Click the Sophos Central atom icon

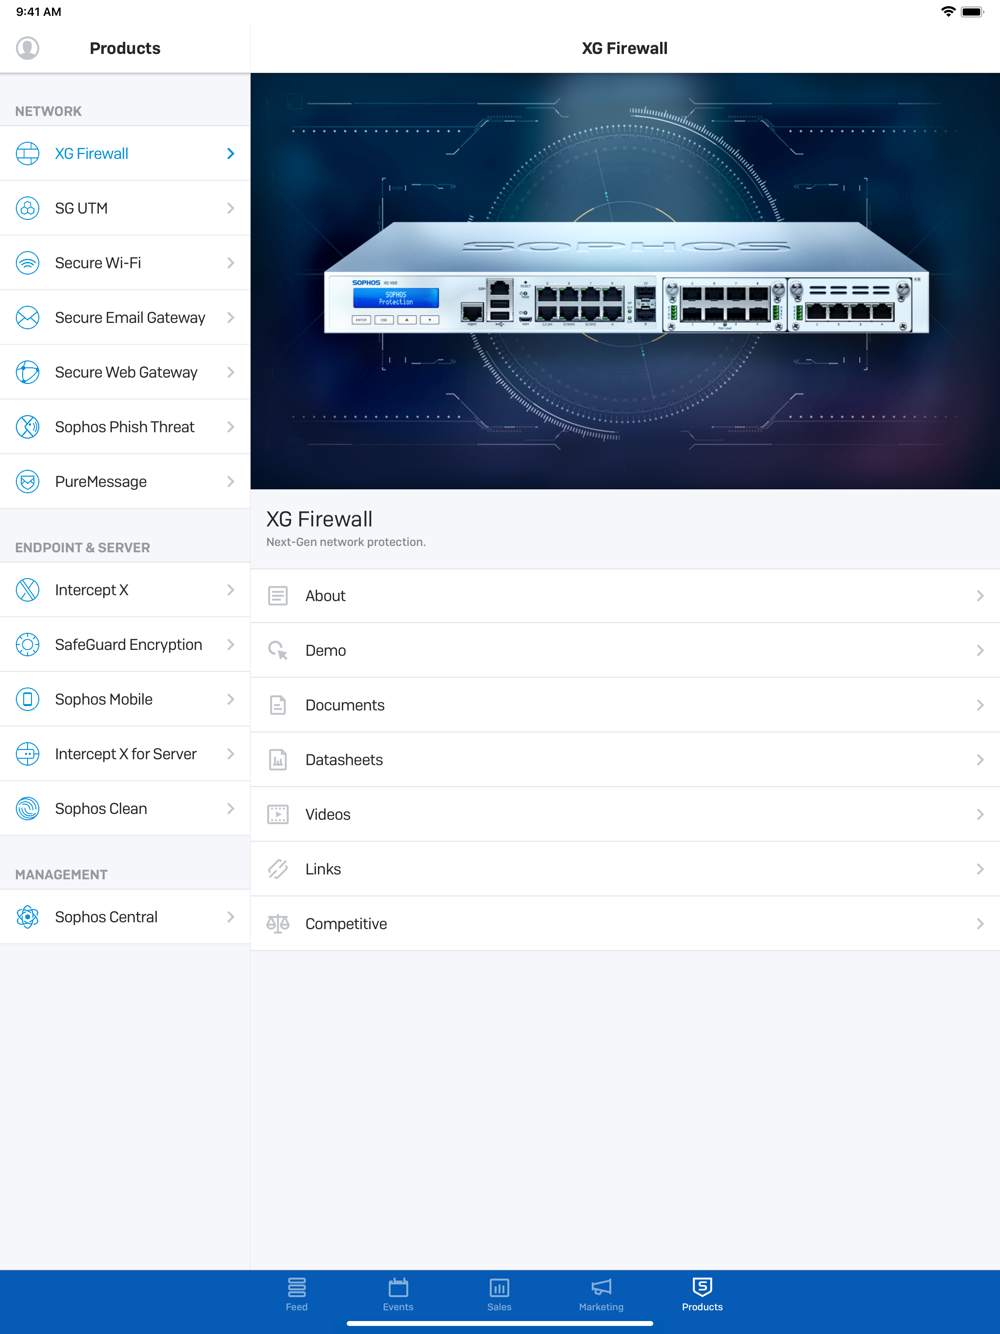(28, 917)
